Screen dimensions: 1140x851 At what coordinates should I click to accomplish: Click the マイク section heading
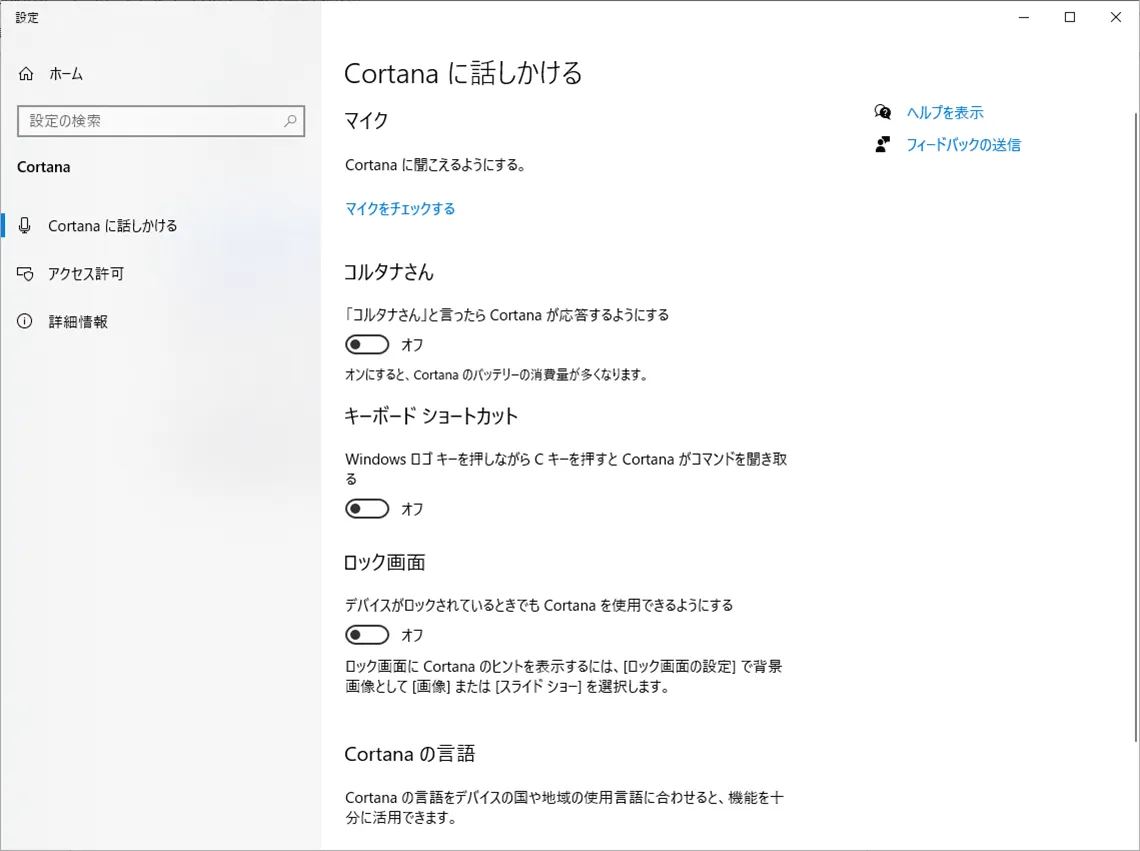pos(366,121)
